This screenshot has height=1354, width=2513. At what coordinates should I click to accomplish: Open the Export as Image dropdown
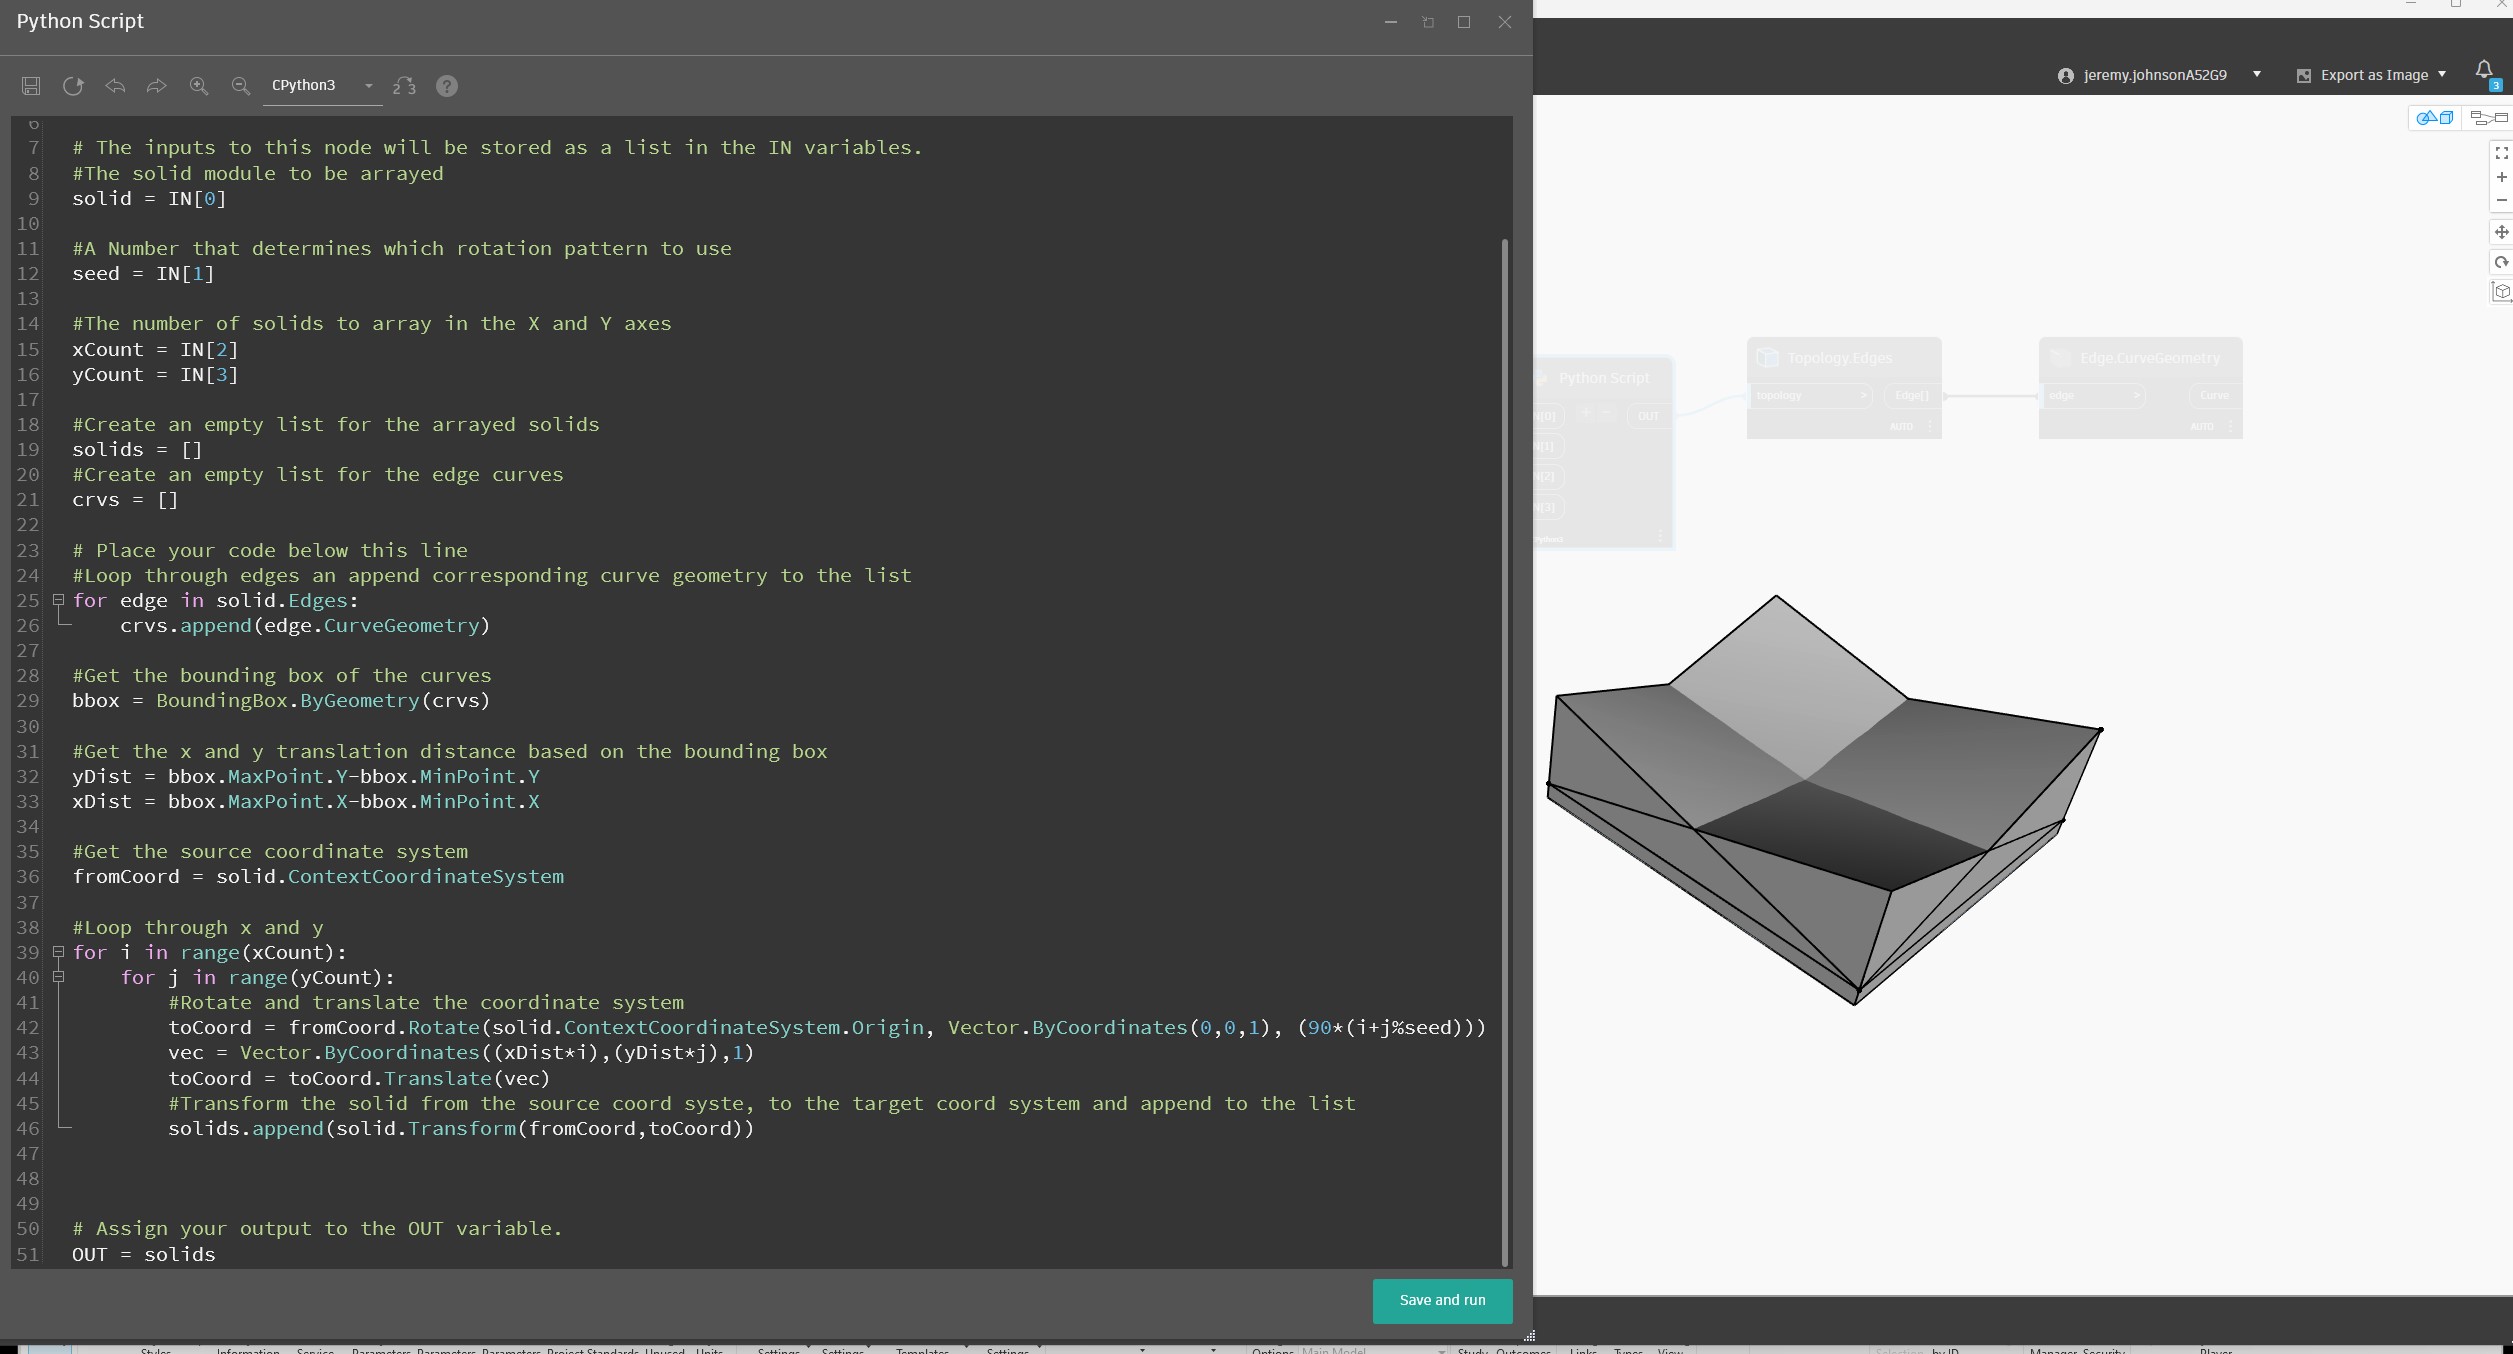2442,75
